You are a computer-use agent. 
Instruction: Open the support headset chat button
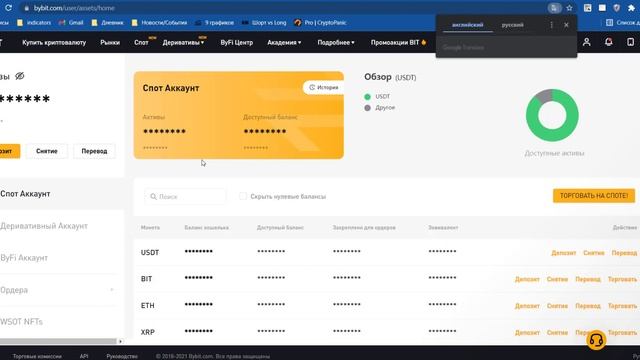tap(596, 340)
